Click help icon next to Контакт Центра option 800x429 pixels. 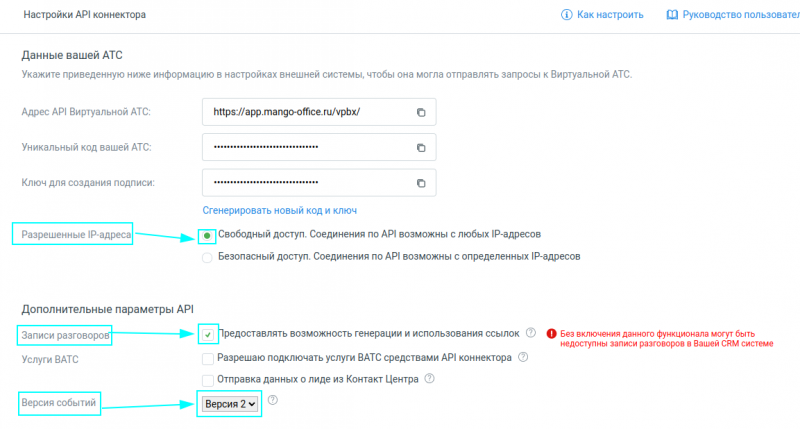[429, 379]
